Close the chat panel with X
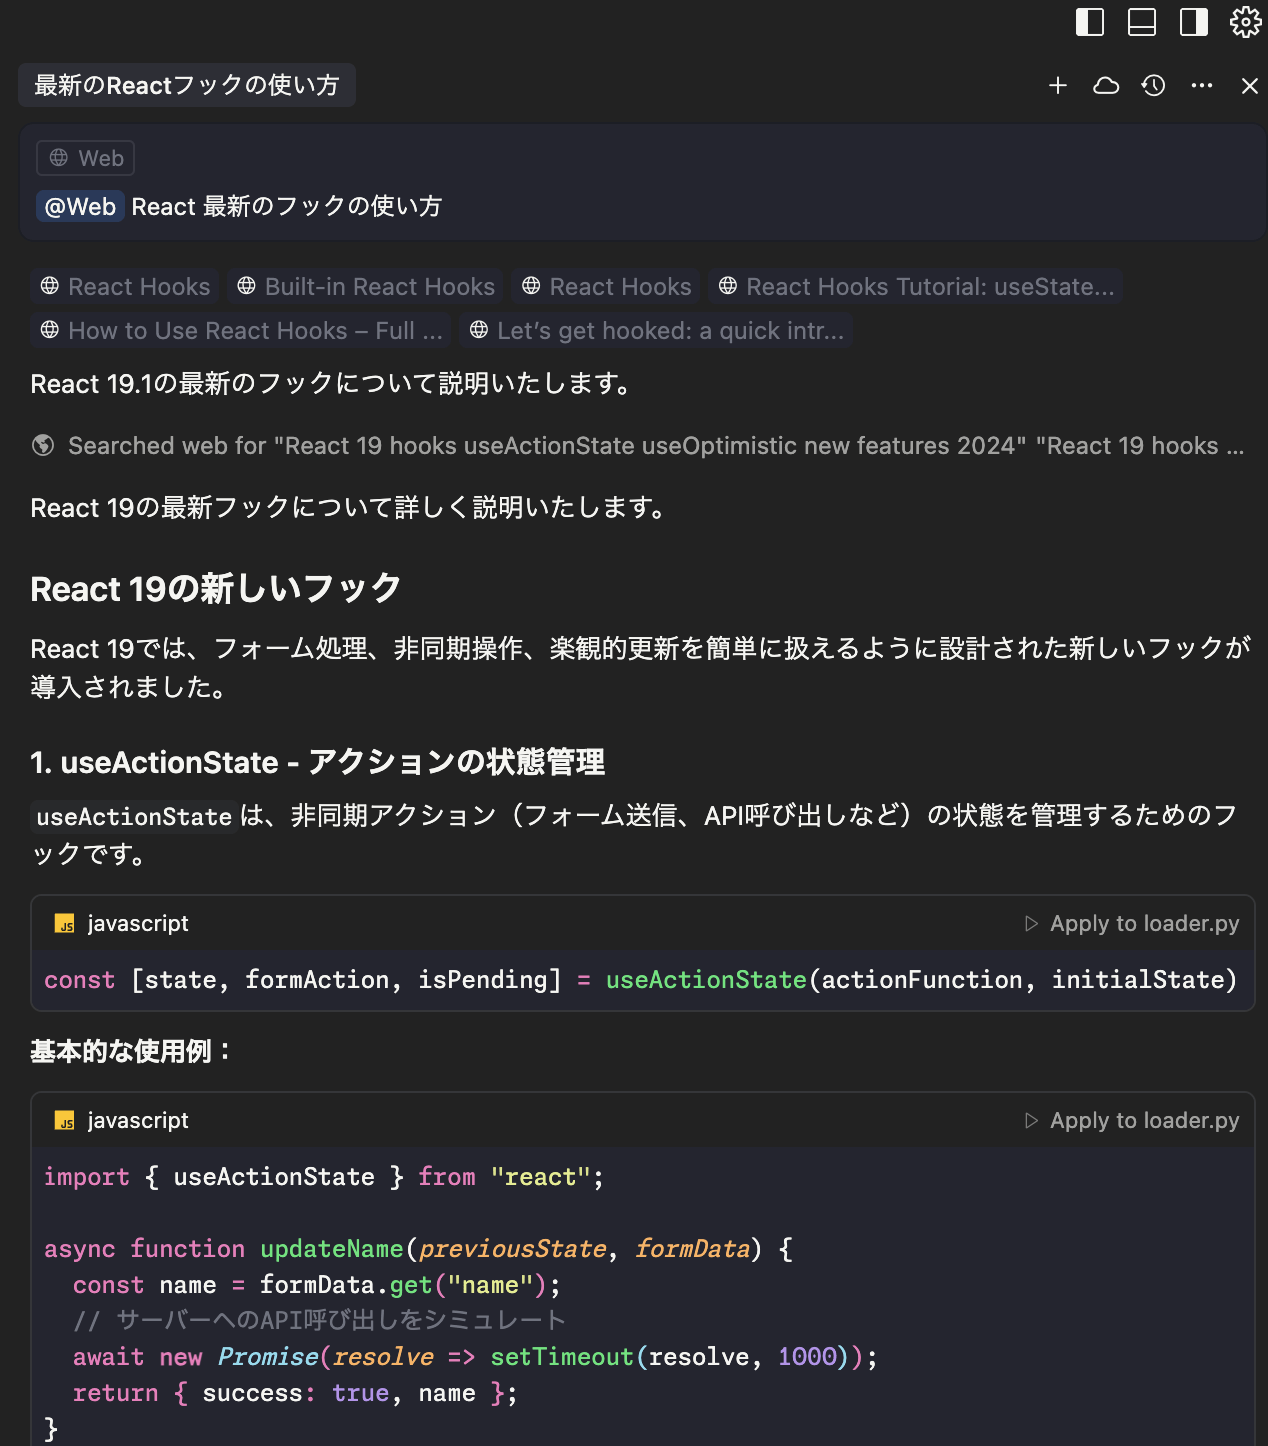Screen dimensions: 1268x1446 point(1250,86)
